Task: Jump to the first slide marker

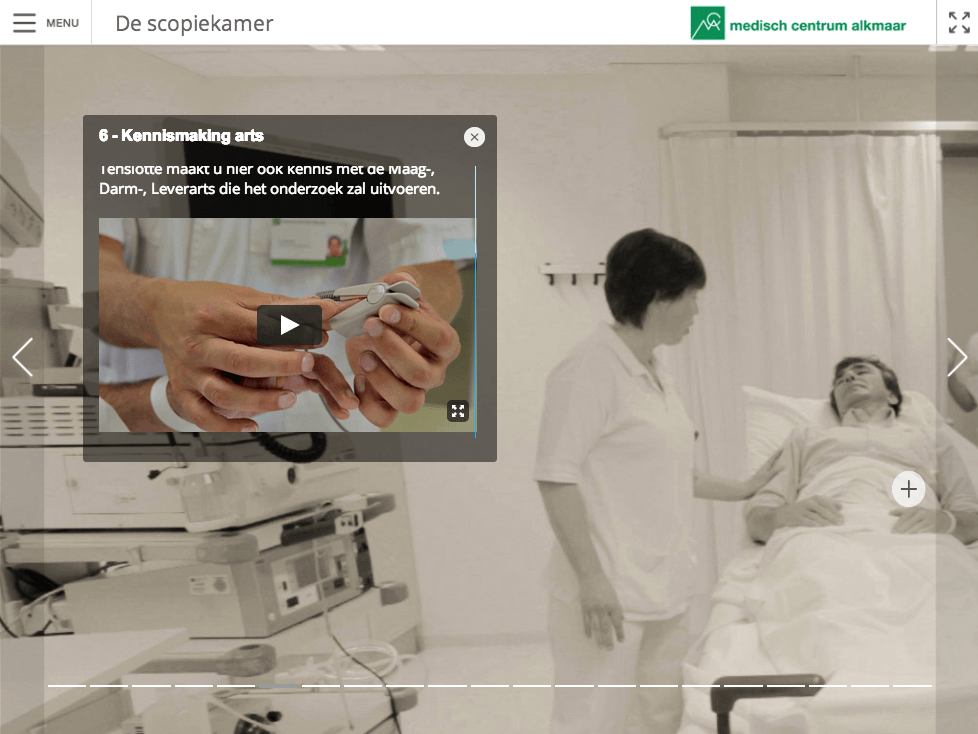Action: point(67,685)
